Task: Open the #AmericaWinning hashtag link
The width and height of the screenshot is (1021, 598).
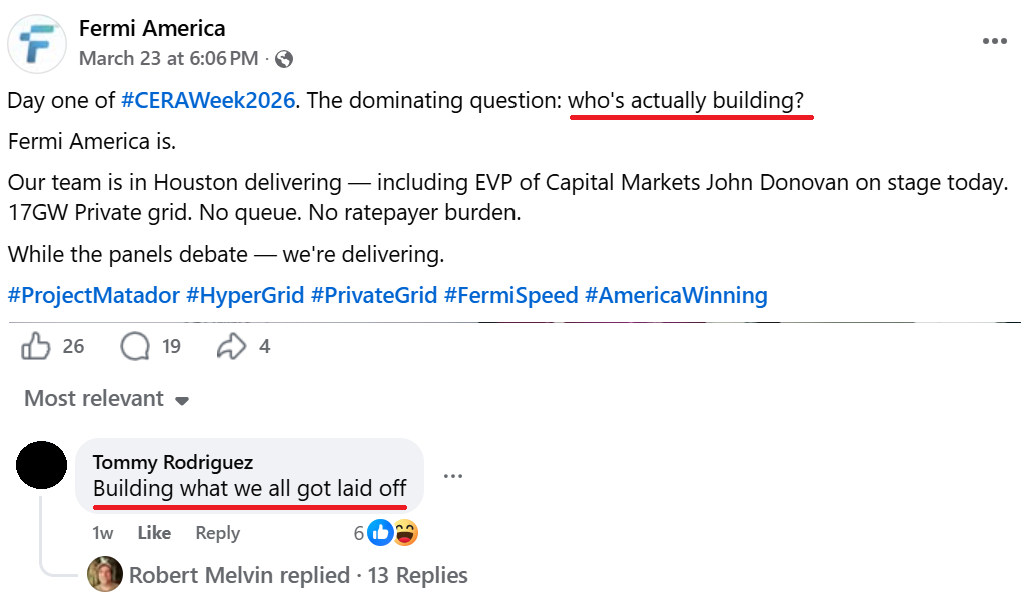Action: [x=676, y=295]
